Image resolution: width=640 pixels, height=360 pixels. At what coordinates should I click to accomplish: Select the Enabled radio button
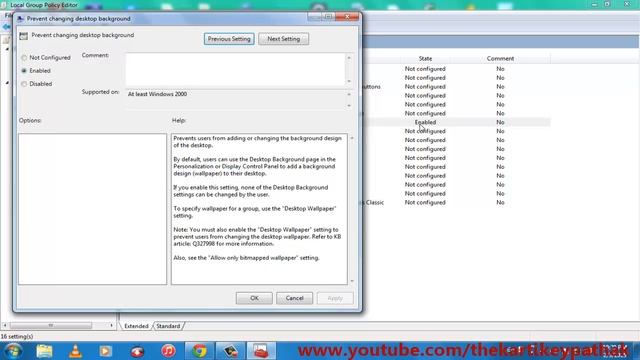(24, 71)
